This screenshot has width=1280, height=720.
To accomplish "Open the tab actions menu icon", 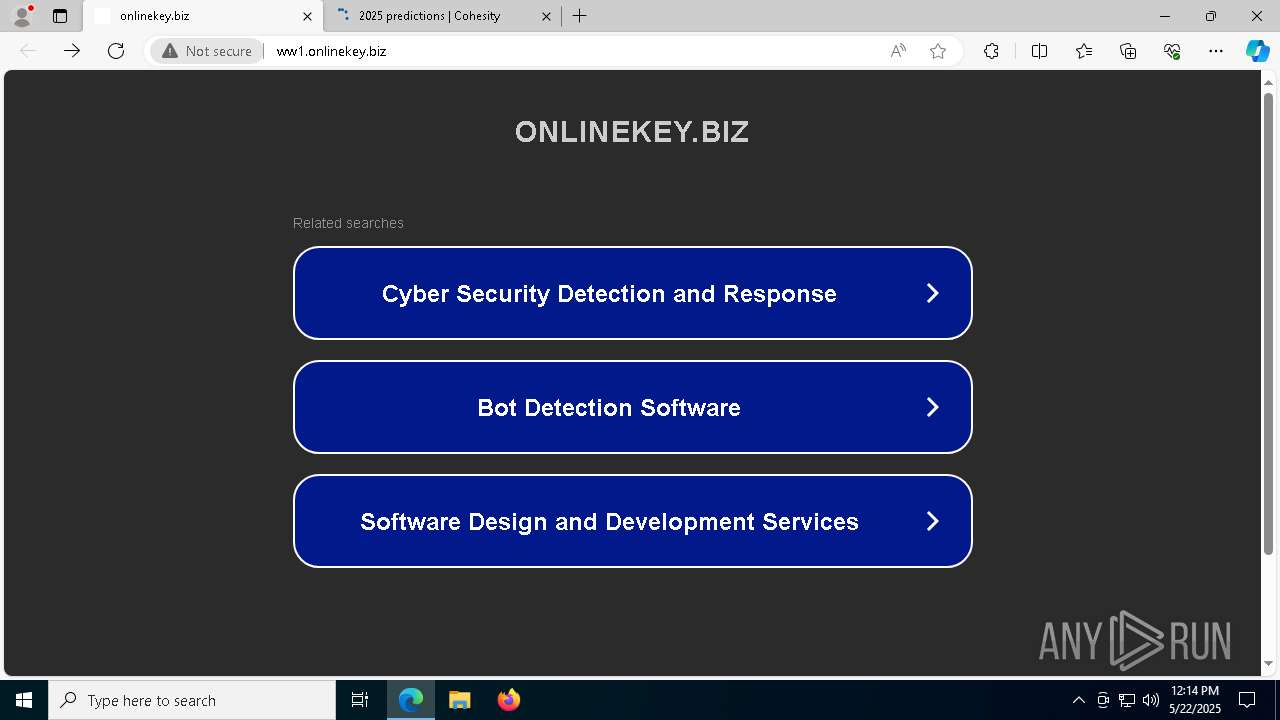I will [60, 16].
